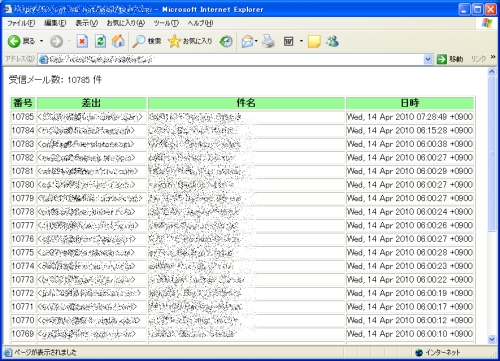This screenshot has width=500, height=361.
Task: Open the ヘルプ(H) menu
Action: tap(200, 23)
